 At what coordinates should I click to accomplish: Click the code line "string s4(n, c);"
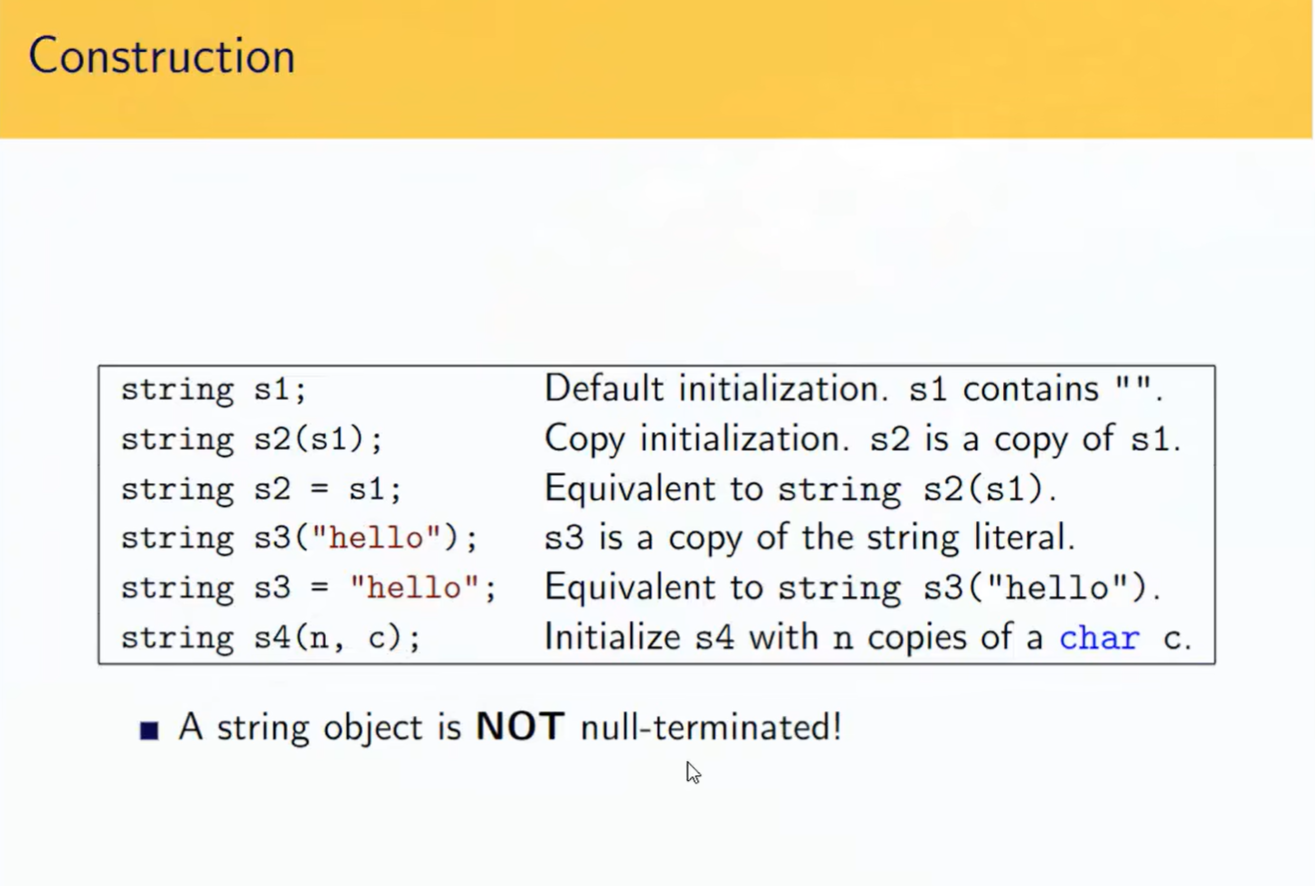coord(270,638)
